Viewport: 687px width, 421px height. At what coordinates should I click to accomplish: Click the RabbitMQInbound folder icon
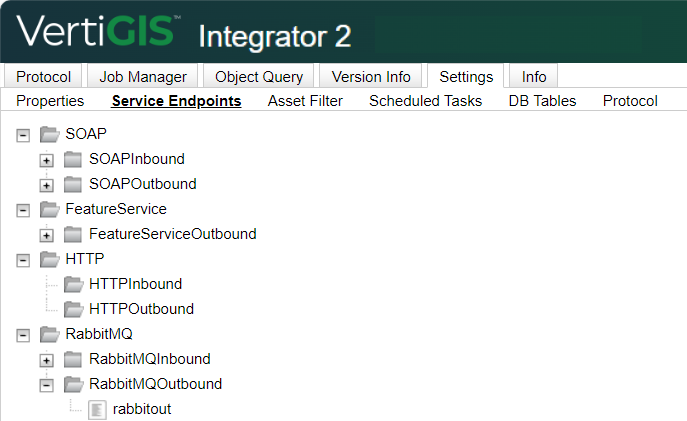[x=72, y=359]
